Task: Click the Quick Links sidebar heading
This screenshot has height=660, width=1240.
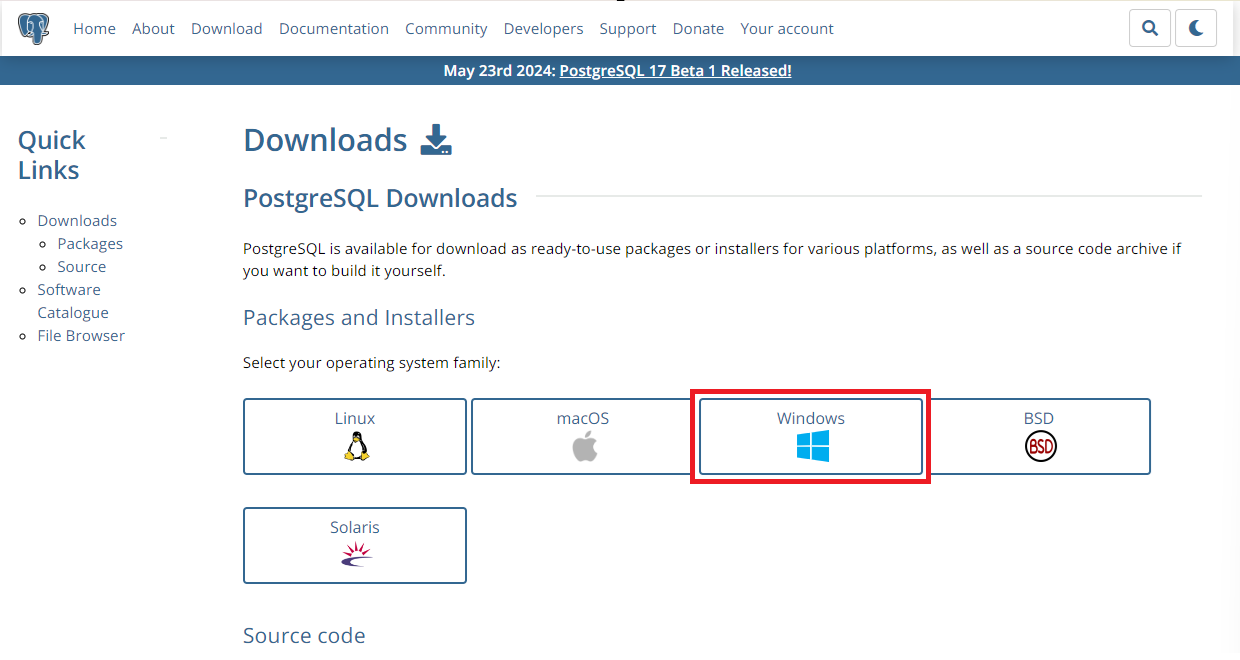Action: [52, 155]
